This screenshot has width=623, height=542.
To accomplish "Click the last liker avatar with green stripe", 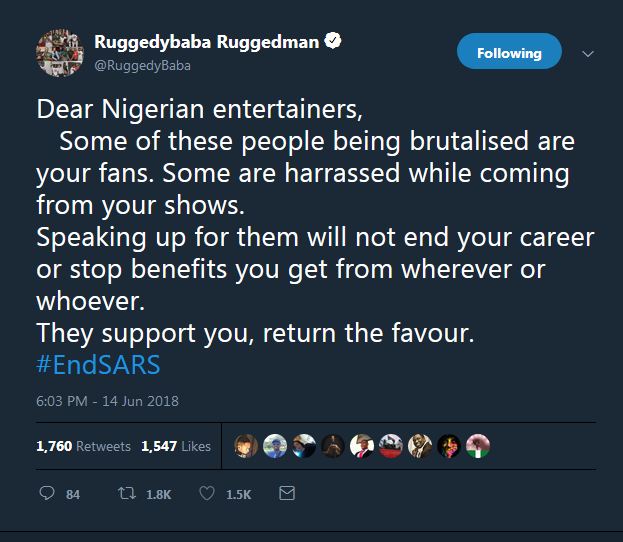I will coord(478,446).
